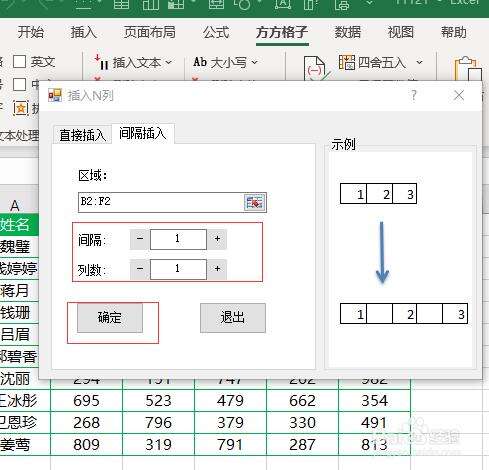Image resolution: width=489 pixels, height=470 pixels.
Task: Select the cell with name 吕眉
Action: click(19, 335)
